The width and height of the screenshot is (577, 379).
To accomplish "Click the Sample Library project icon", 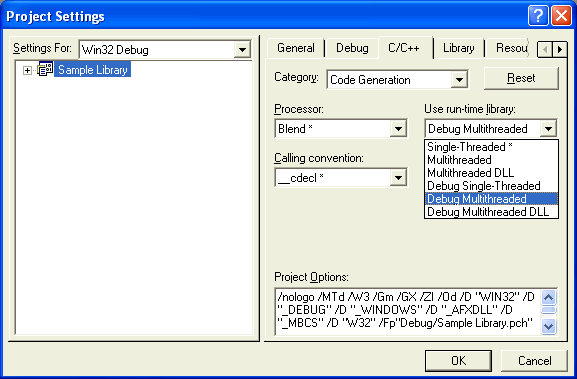I will click(46, 70).
